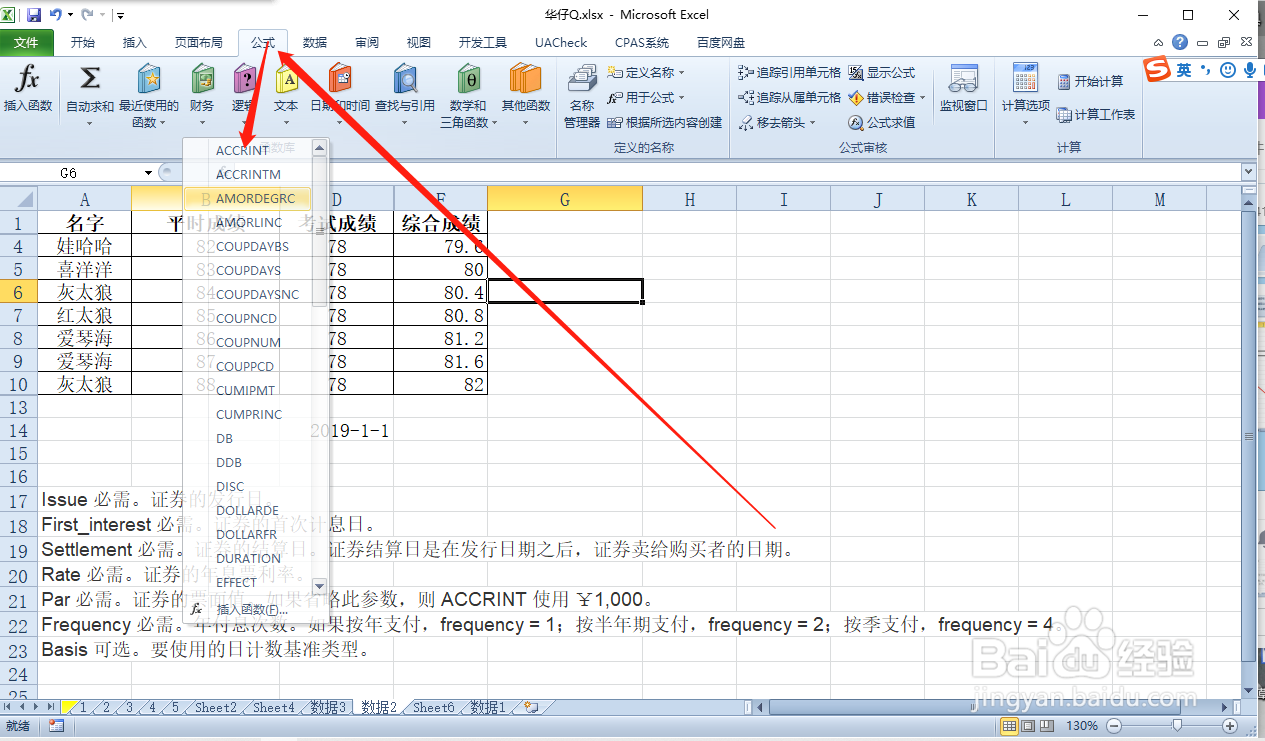Screen dimensions: 1265x741
Task: Expand Remove Arrows (移去箭头) dropdown
Action: coord(813,123)
